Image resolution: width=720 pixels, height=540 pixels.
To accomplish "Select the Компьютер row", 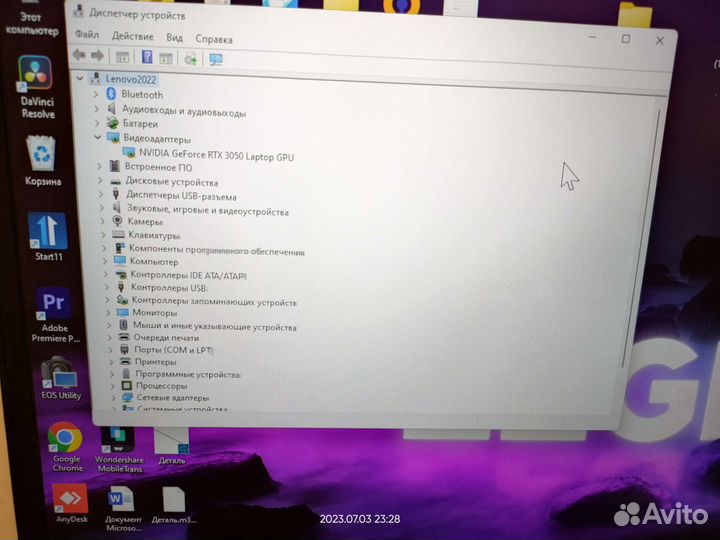I will [x=154, y=262].
